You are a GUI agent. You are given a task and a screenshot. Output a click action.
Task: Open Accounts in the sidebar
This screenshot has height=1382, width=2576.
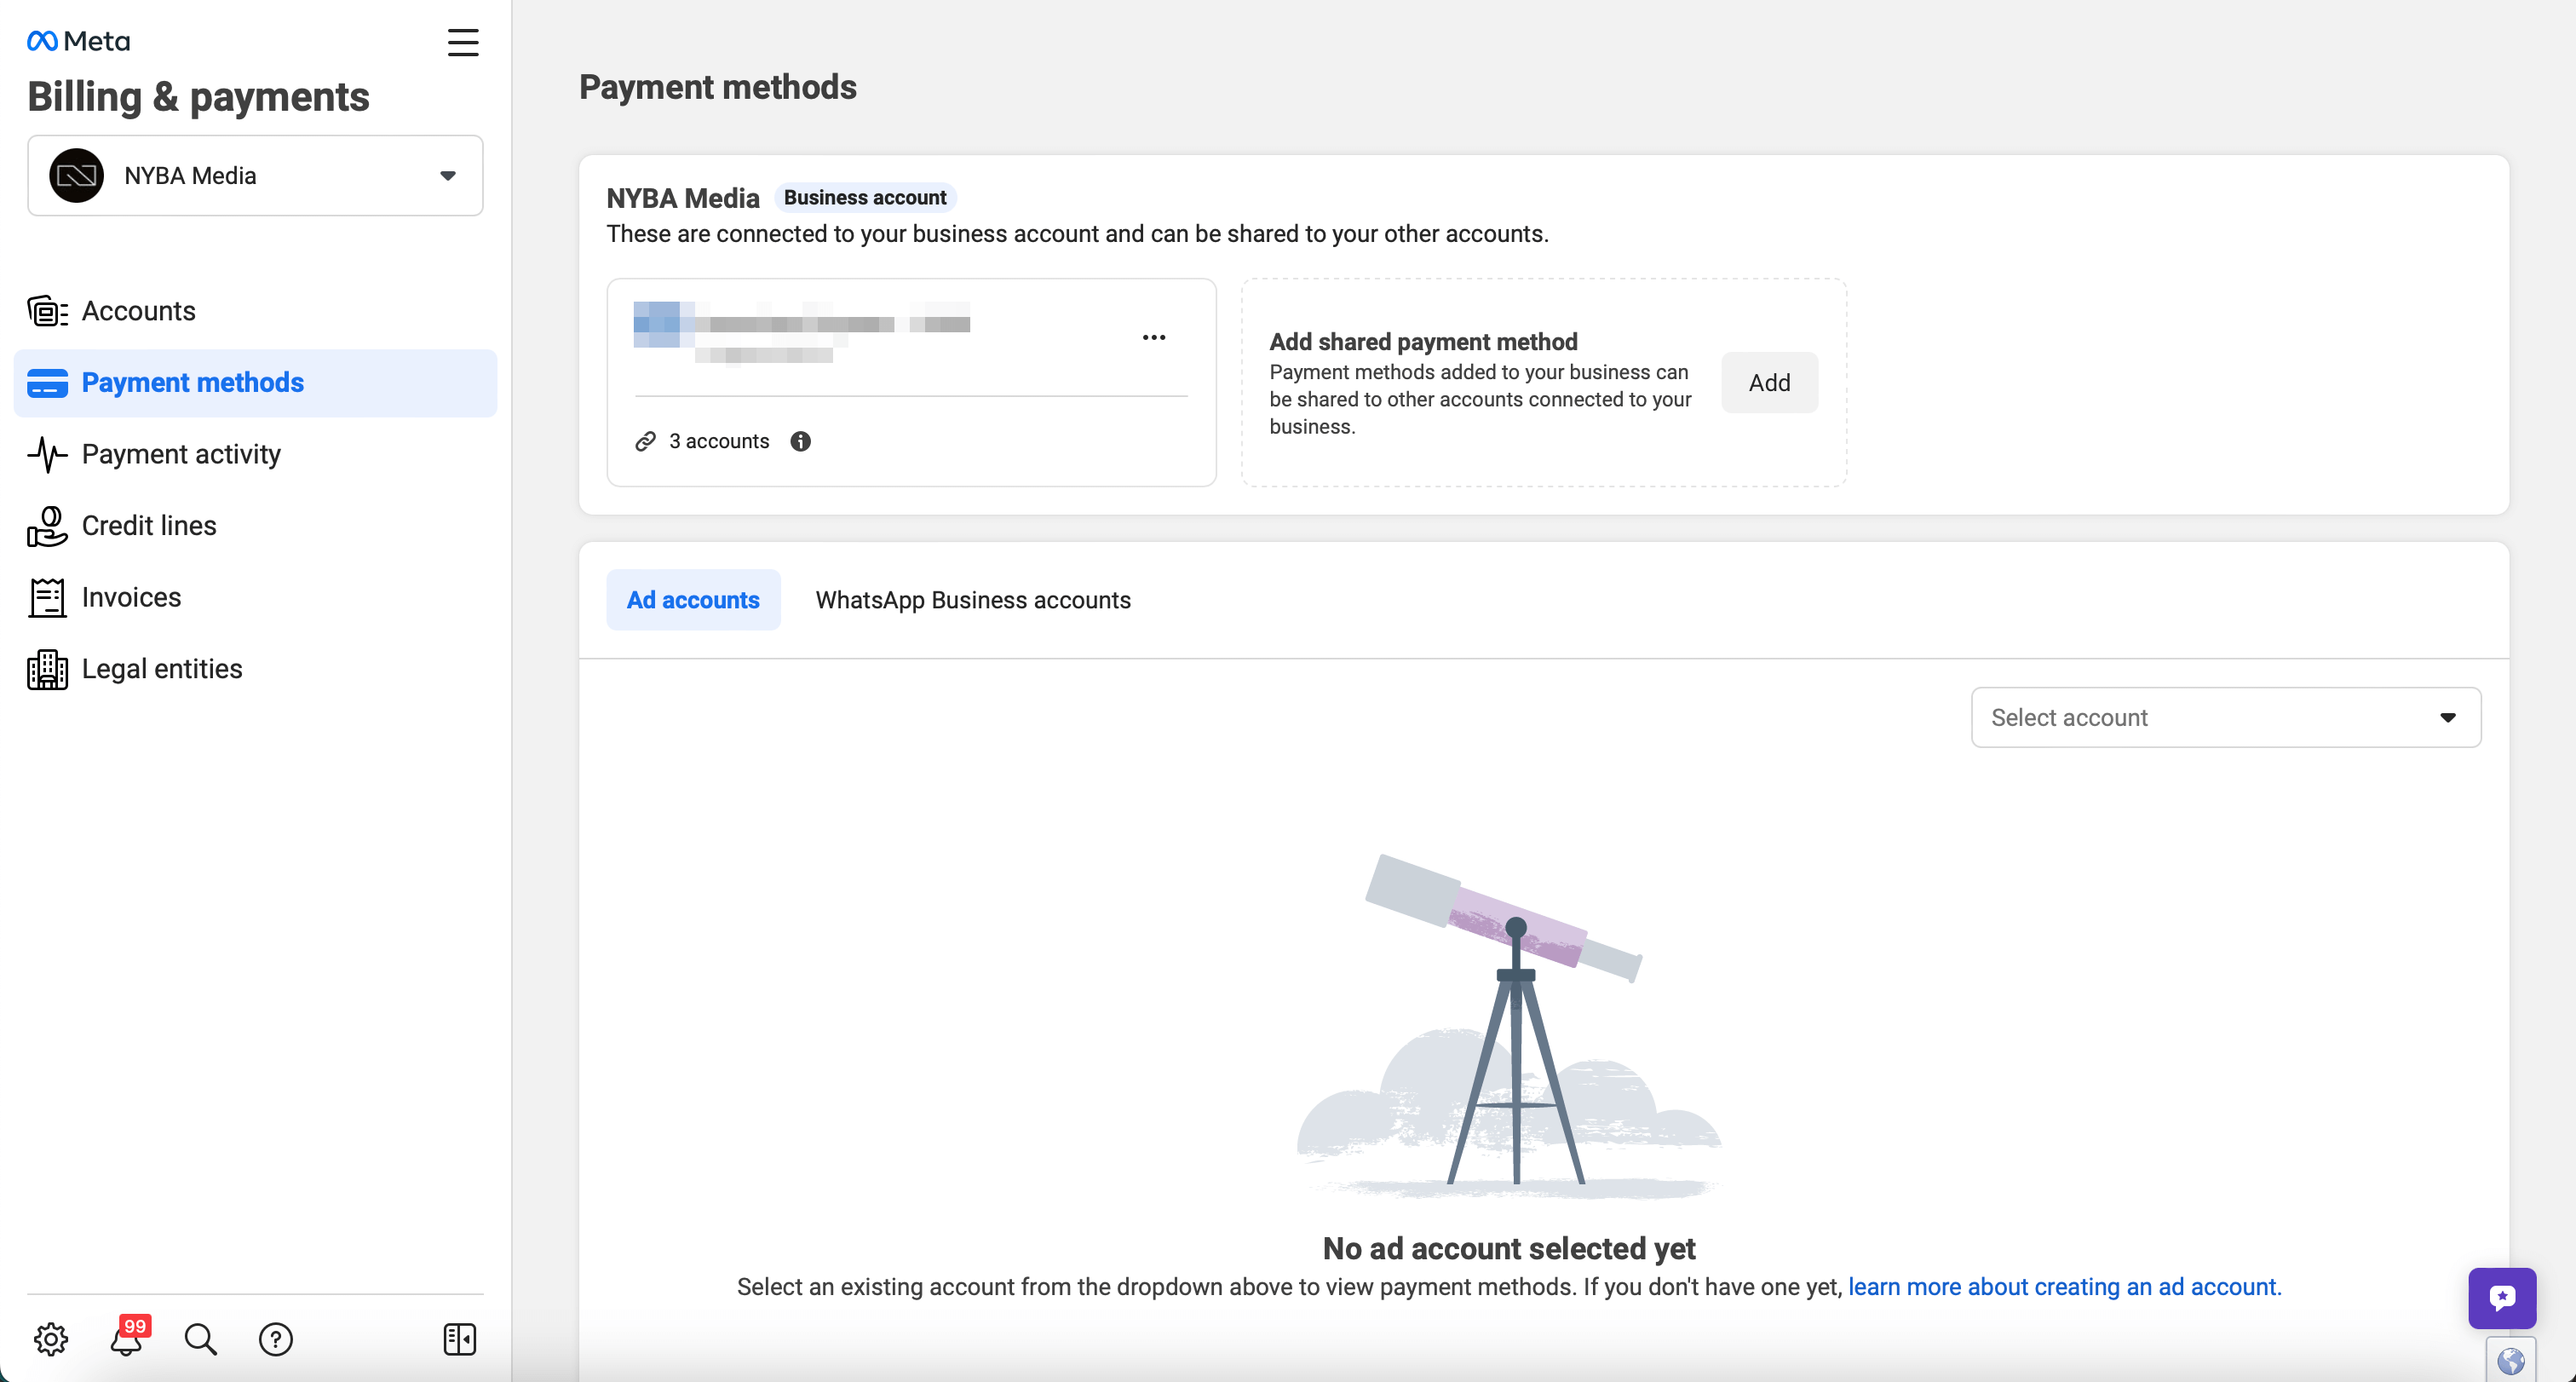[255, 311]
